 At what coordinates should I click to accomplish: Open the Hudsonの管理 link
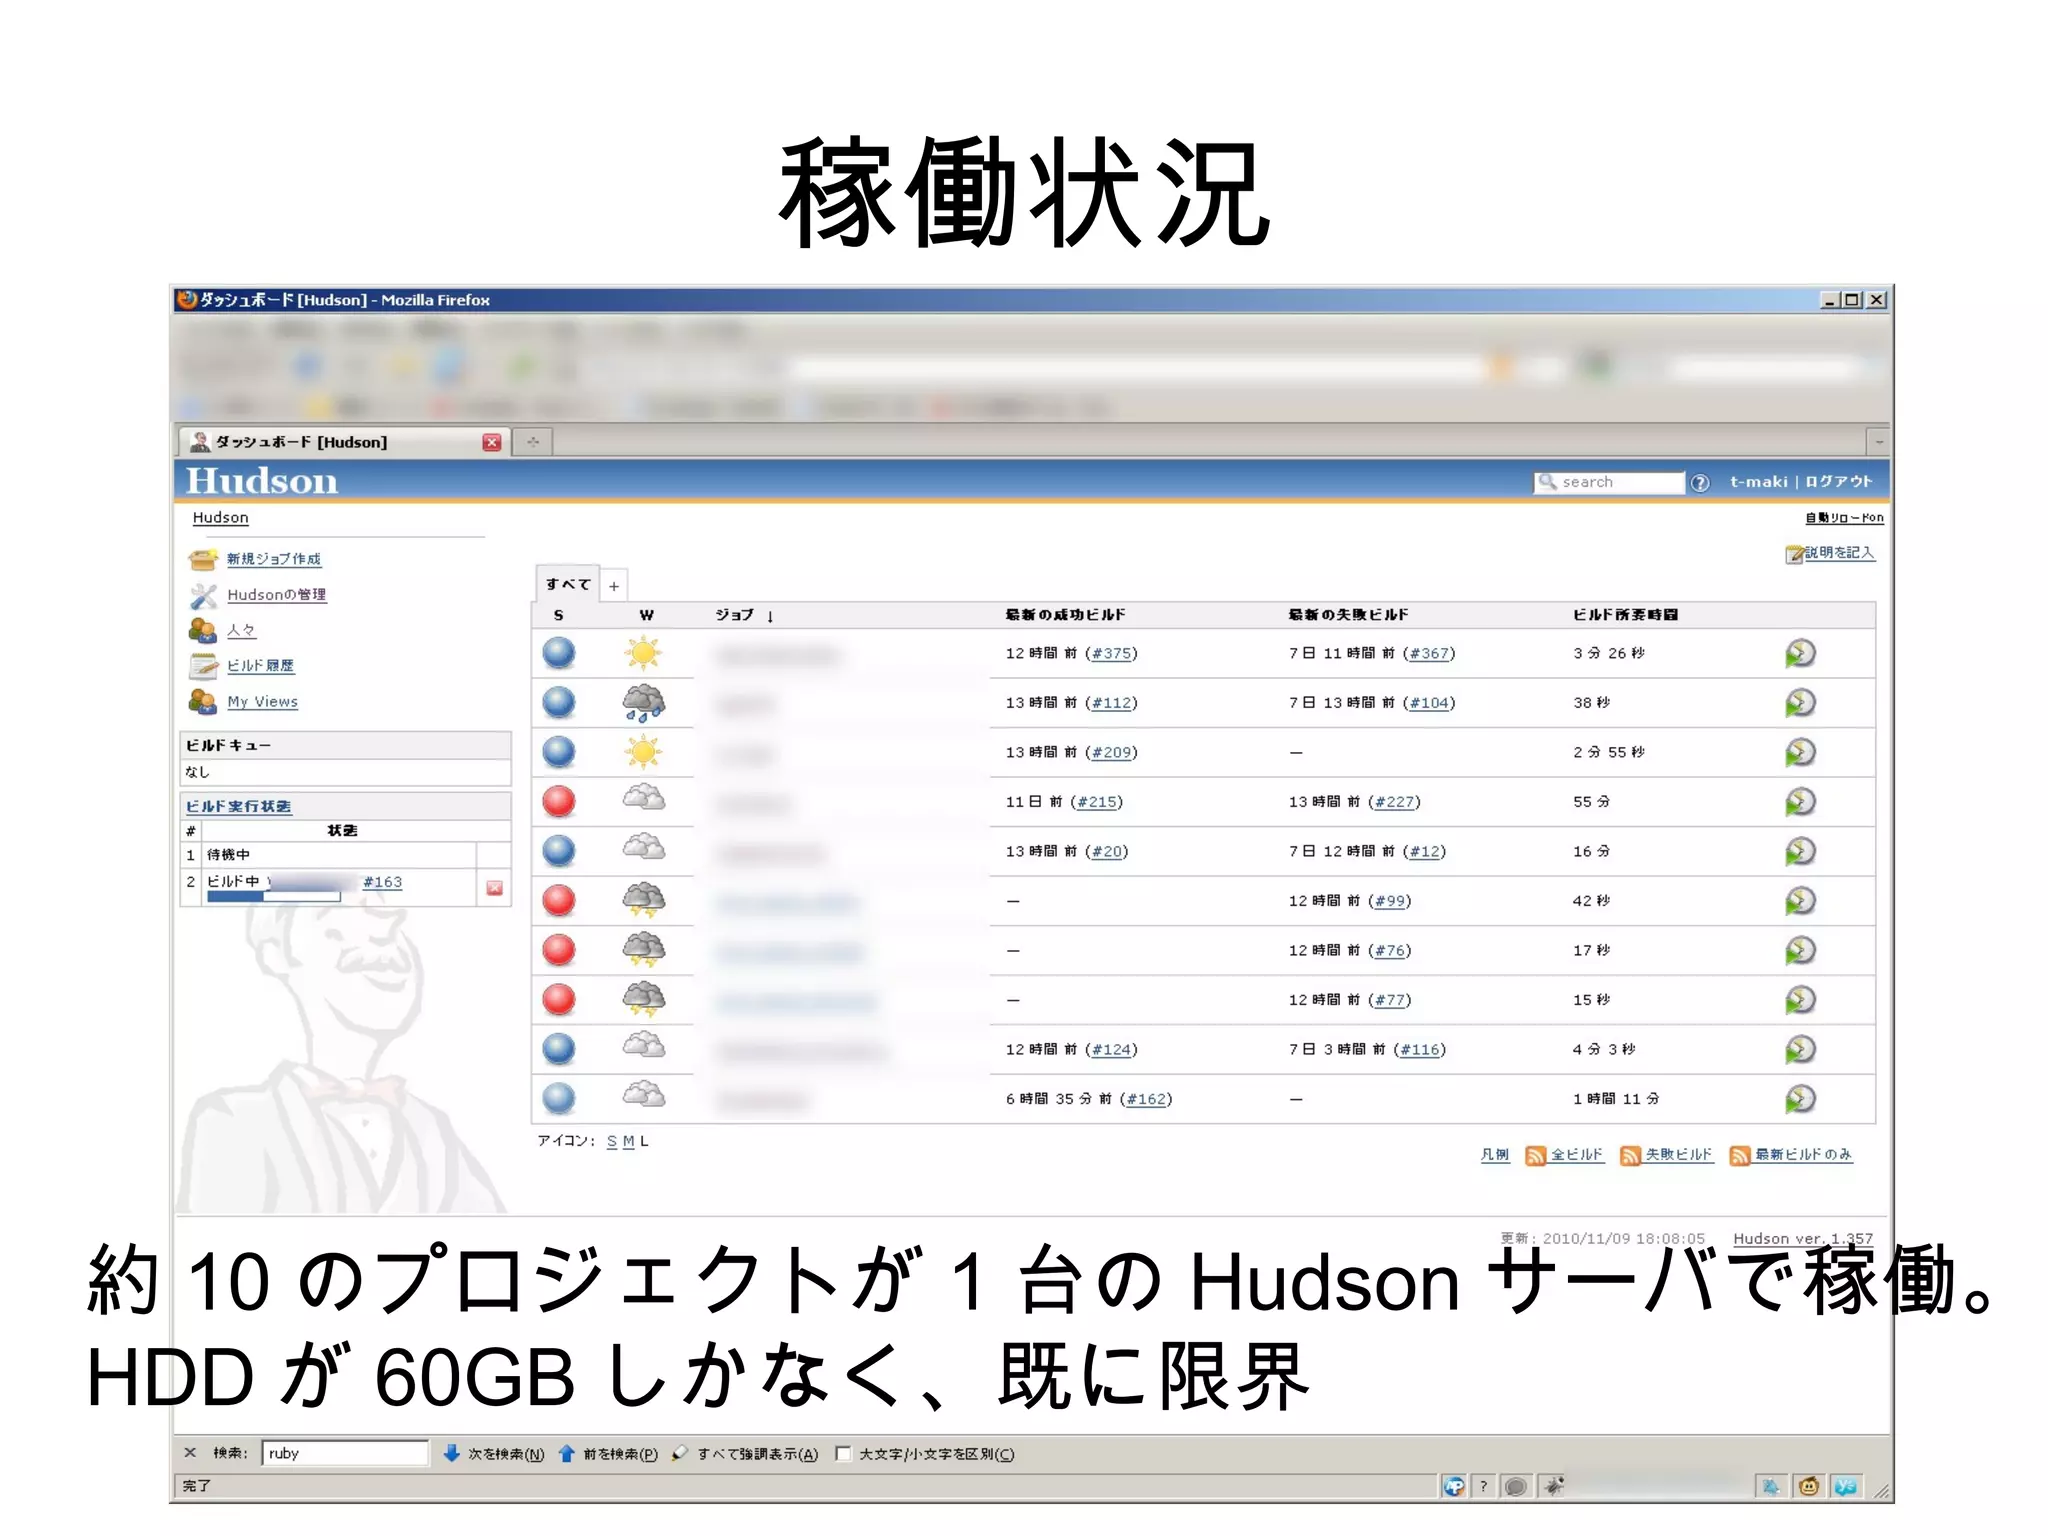pyautogui.click(x=276, y=594)
